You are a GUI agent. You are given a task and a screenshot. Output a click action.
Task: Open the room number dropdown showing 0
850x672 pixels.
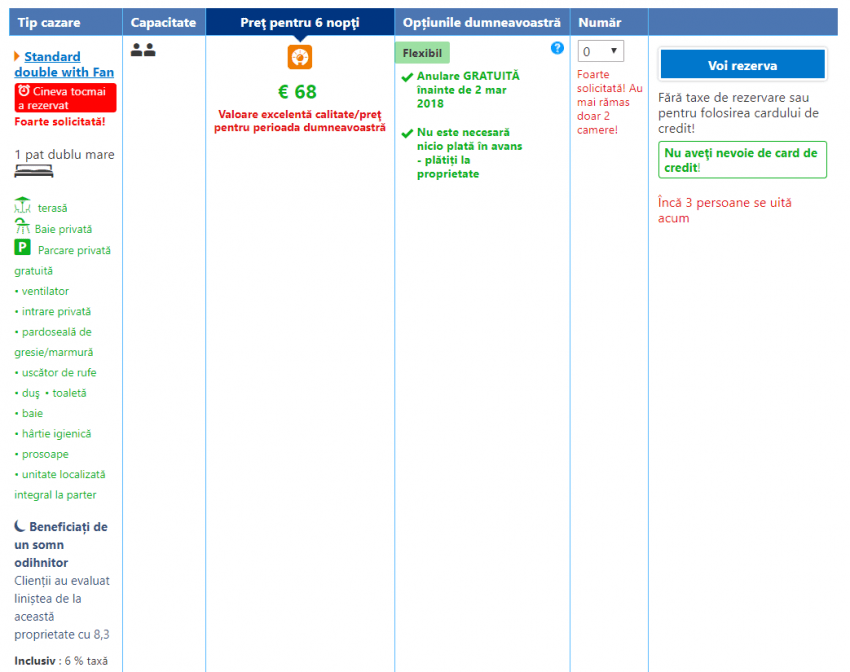coord(601,51)
